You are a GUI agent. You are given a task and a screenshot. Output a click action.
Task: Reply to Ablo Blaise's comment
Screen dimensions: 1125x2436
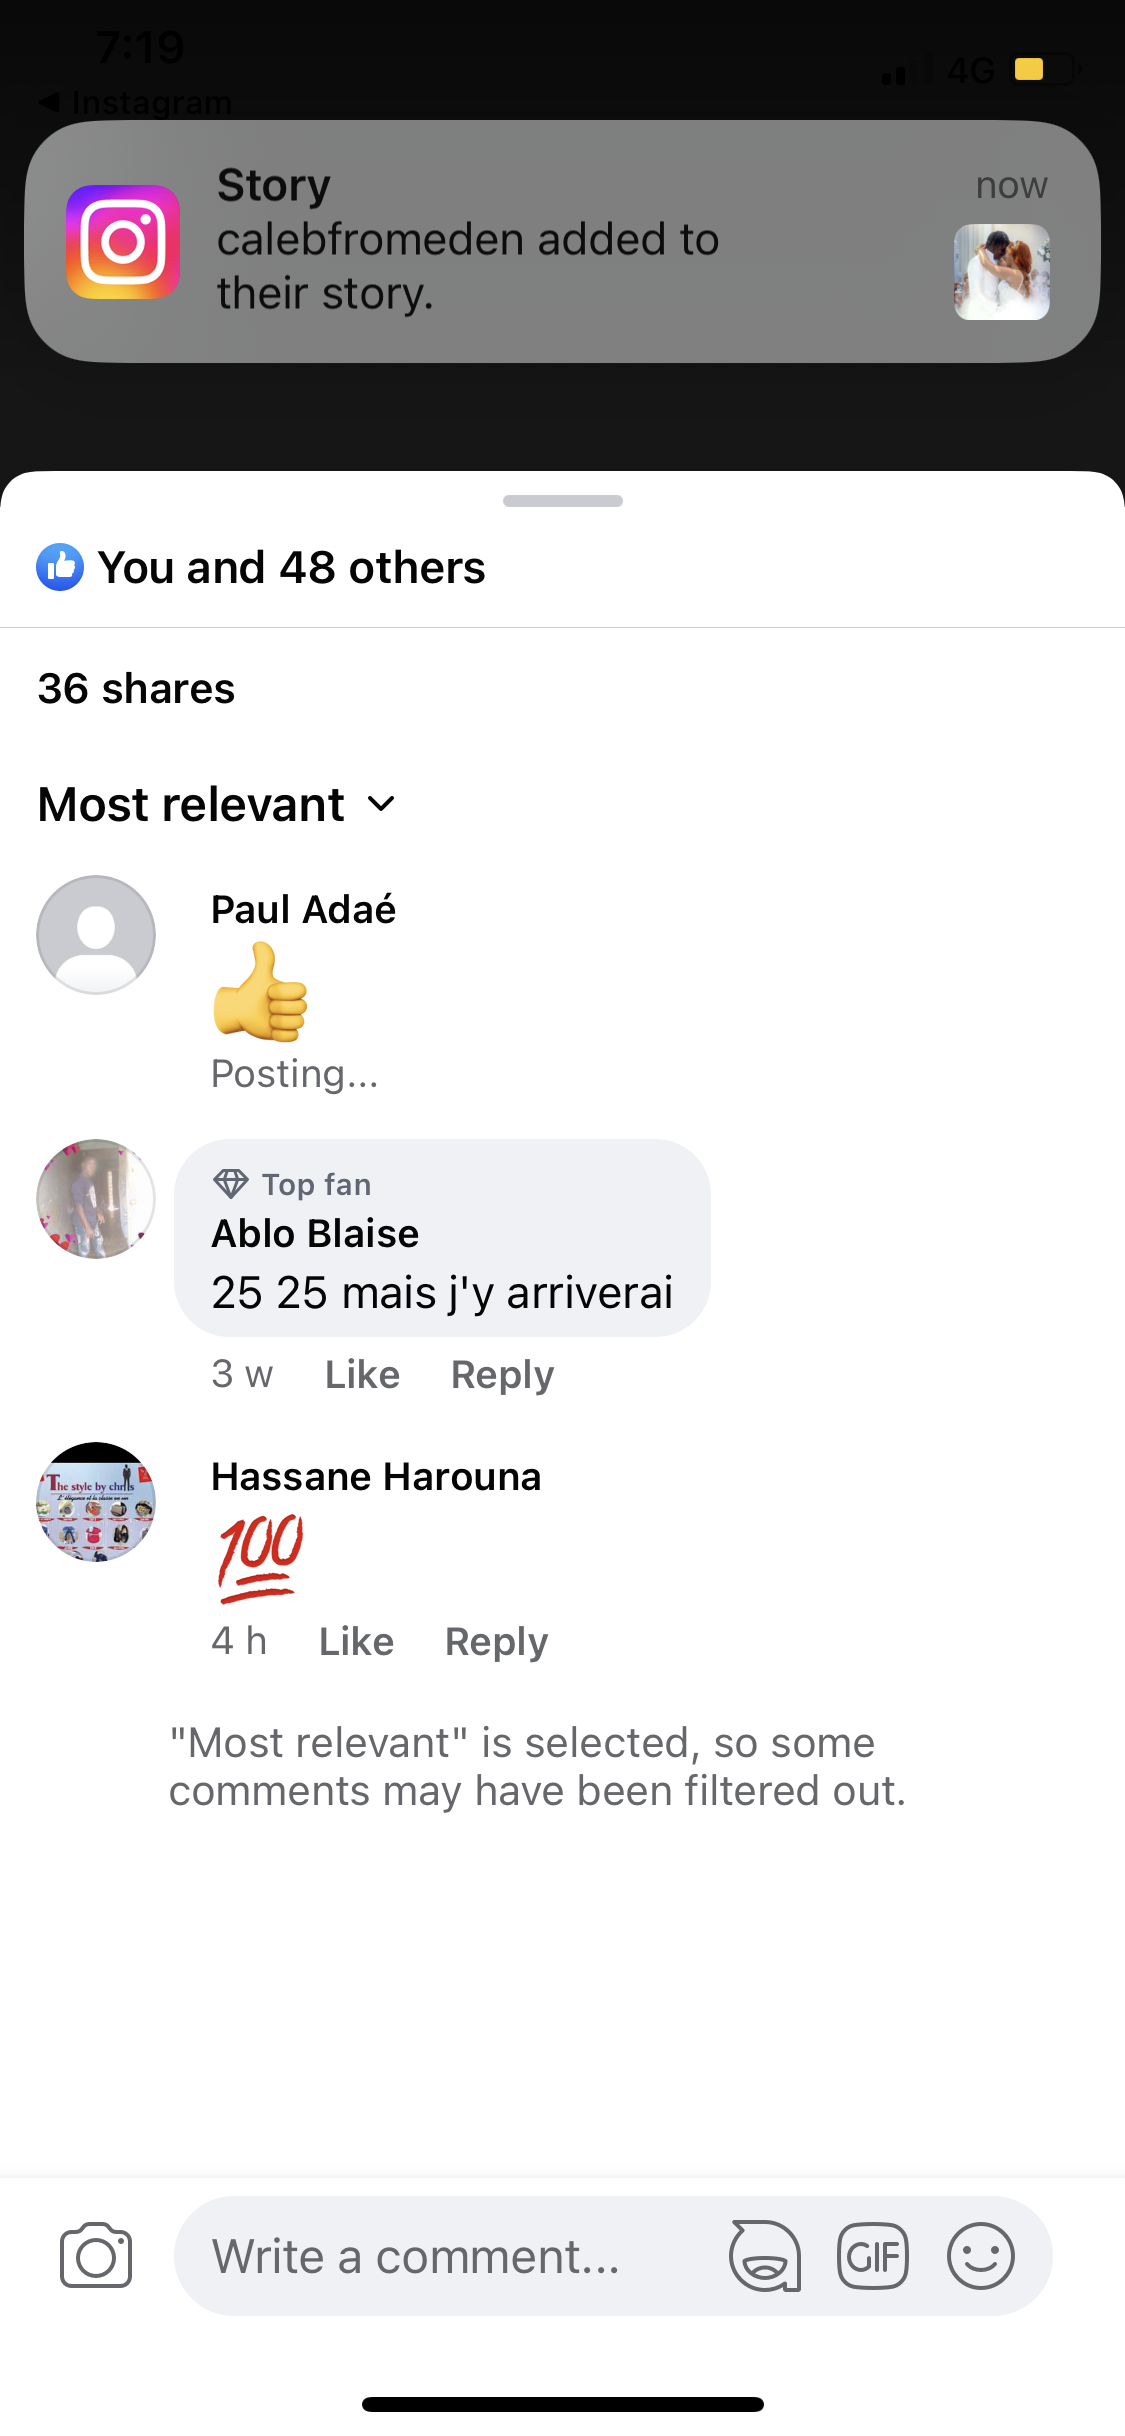click(x=502, y=1375)
